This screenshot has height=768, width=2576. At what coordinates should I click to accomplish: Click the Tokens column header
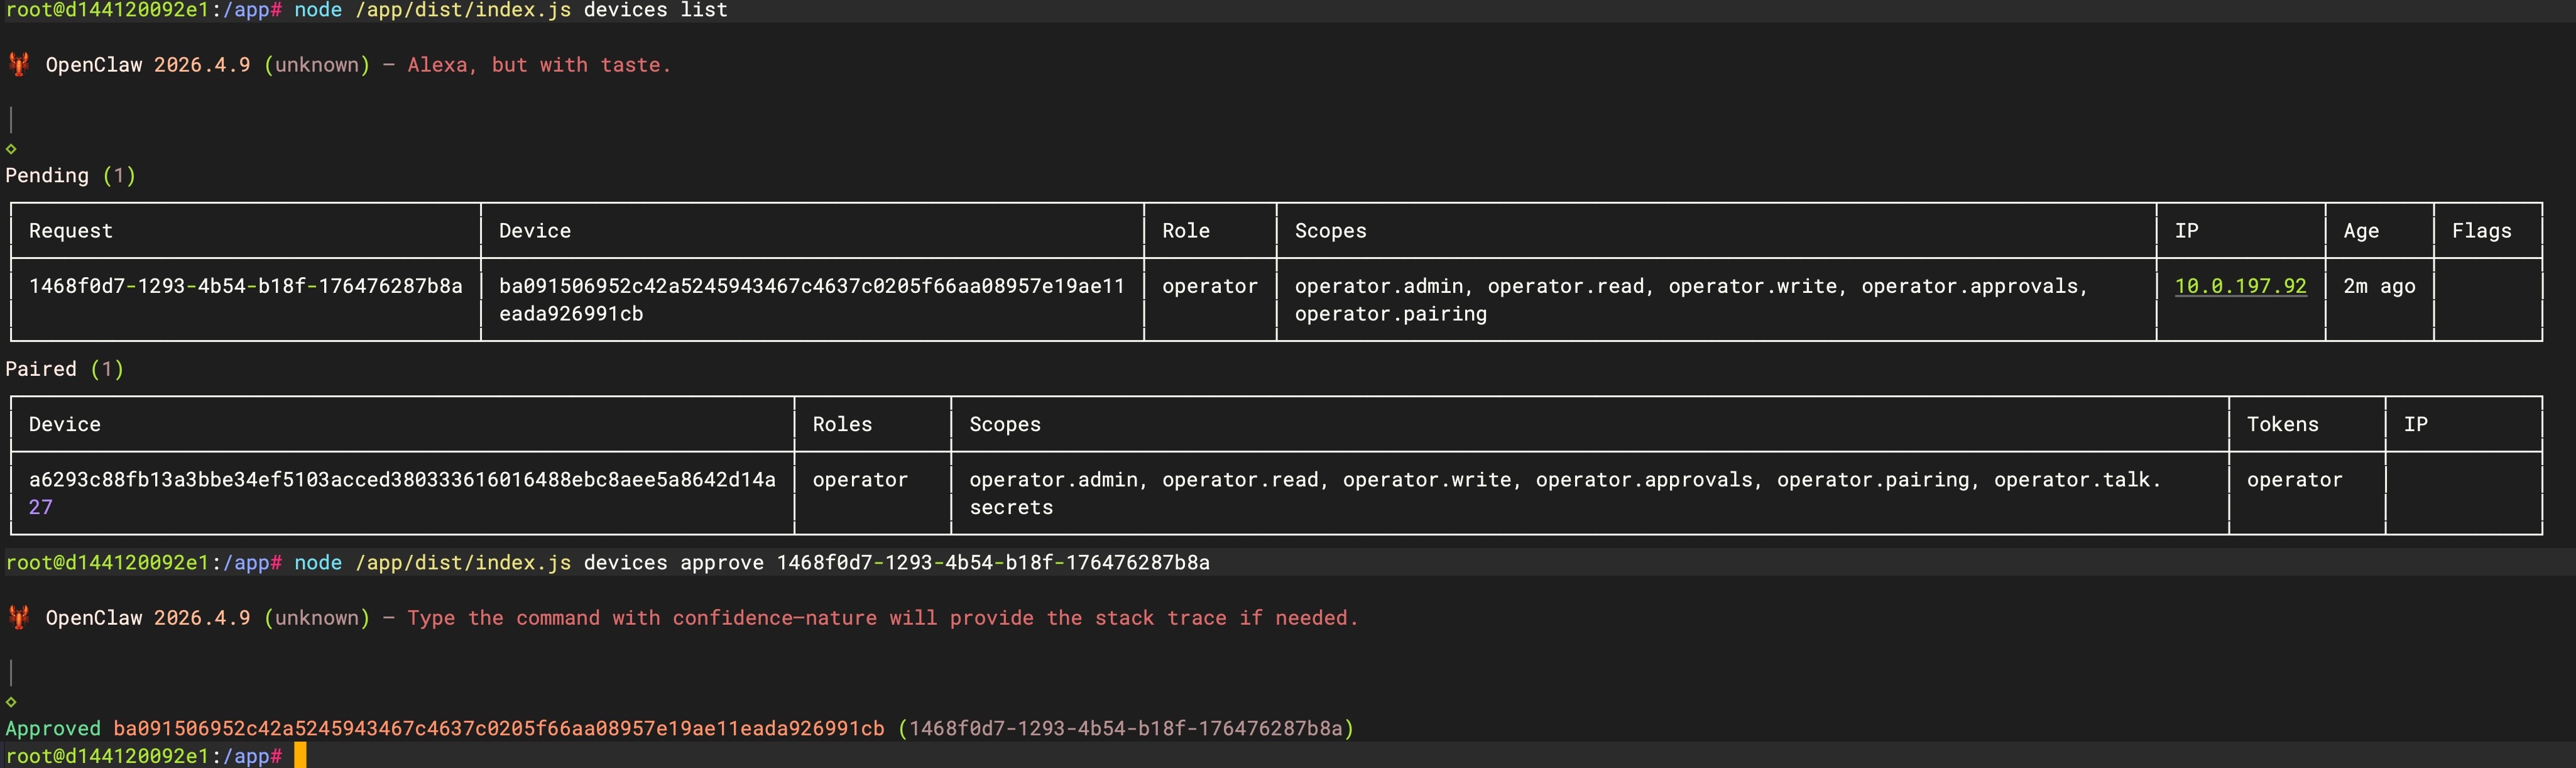pos(2282,424)
